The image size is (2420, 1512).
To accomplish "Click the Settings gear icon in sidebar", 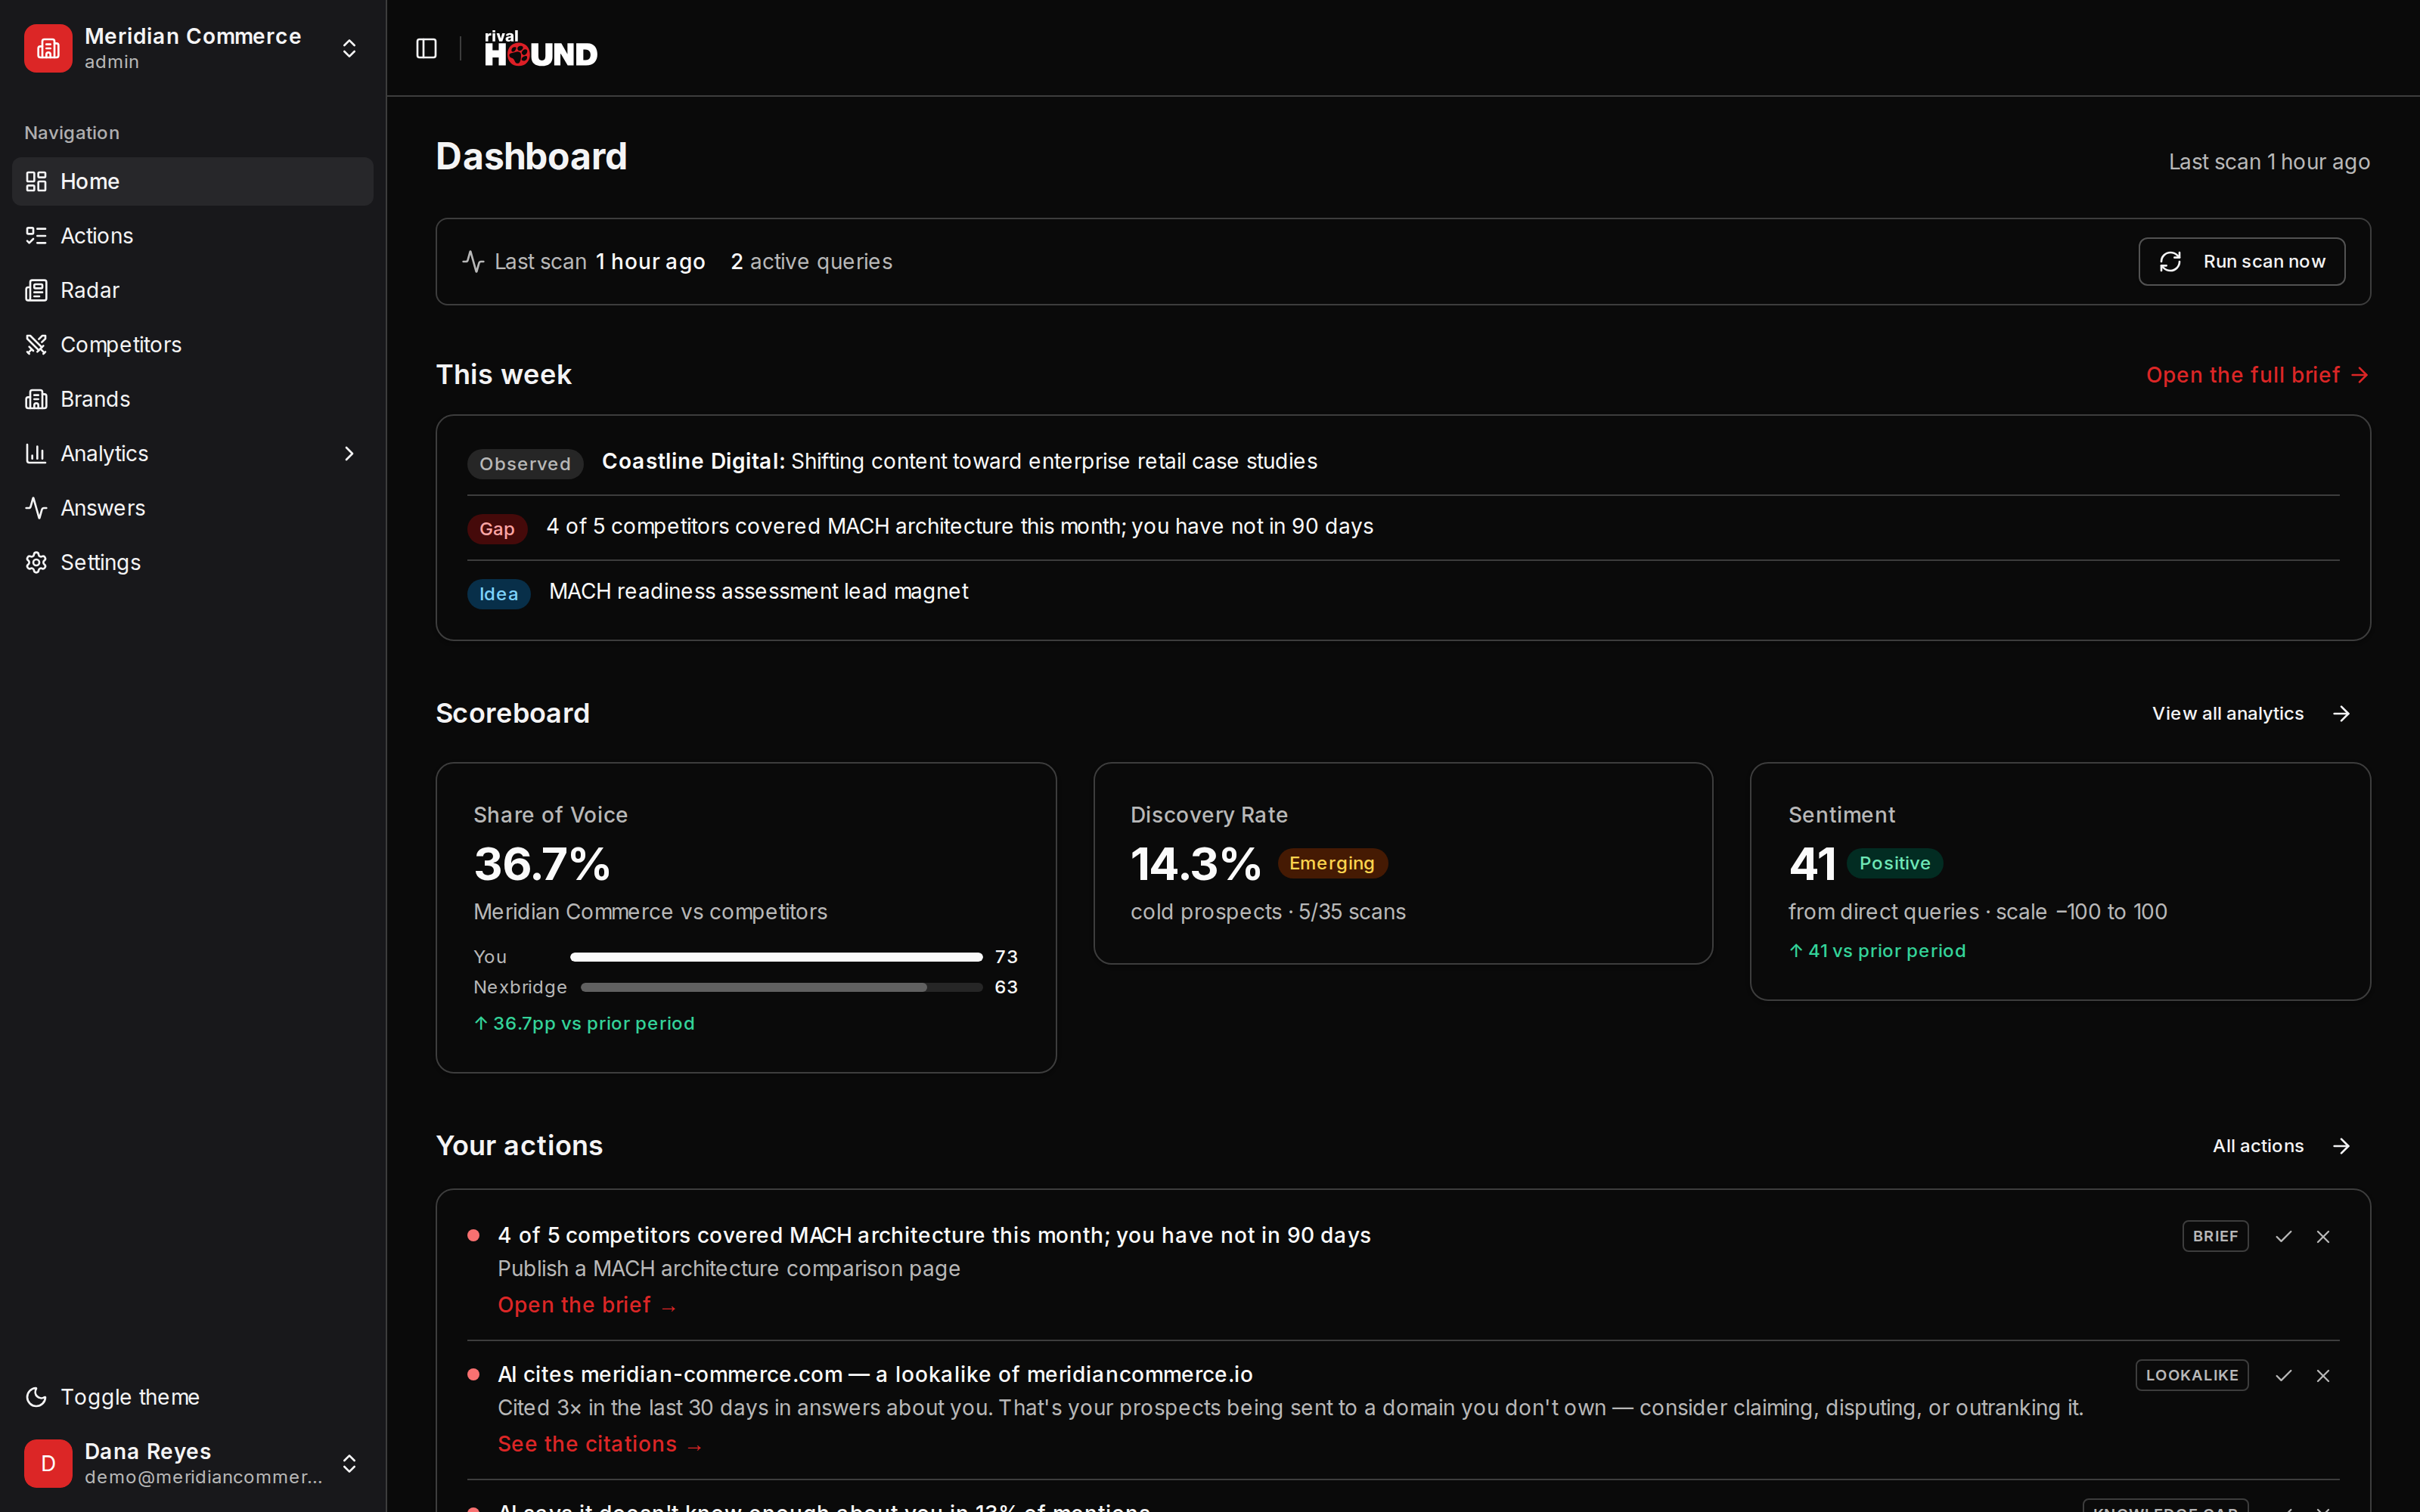I will (36, 562).
